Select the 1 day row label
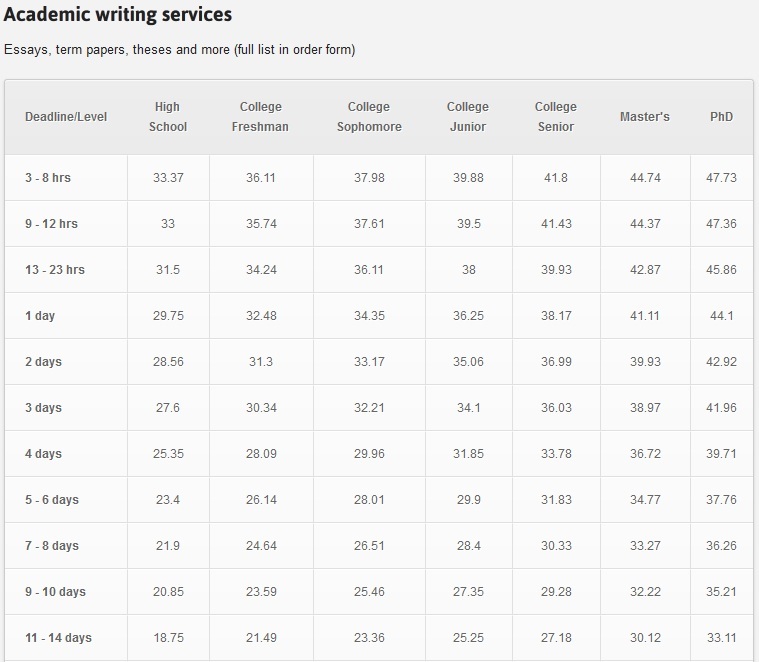The width and height of the screenshot is (759, 662). tap(40, 316)
